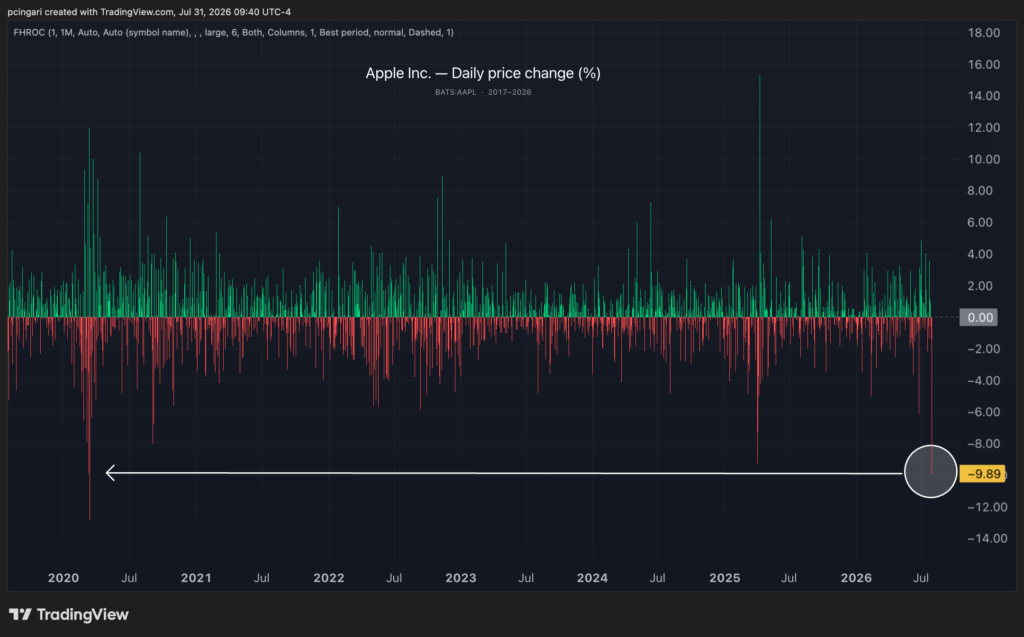
Task: Click the 2021 label on the time axis
Action: pos(196,578)
